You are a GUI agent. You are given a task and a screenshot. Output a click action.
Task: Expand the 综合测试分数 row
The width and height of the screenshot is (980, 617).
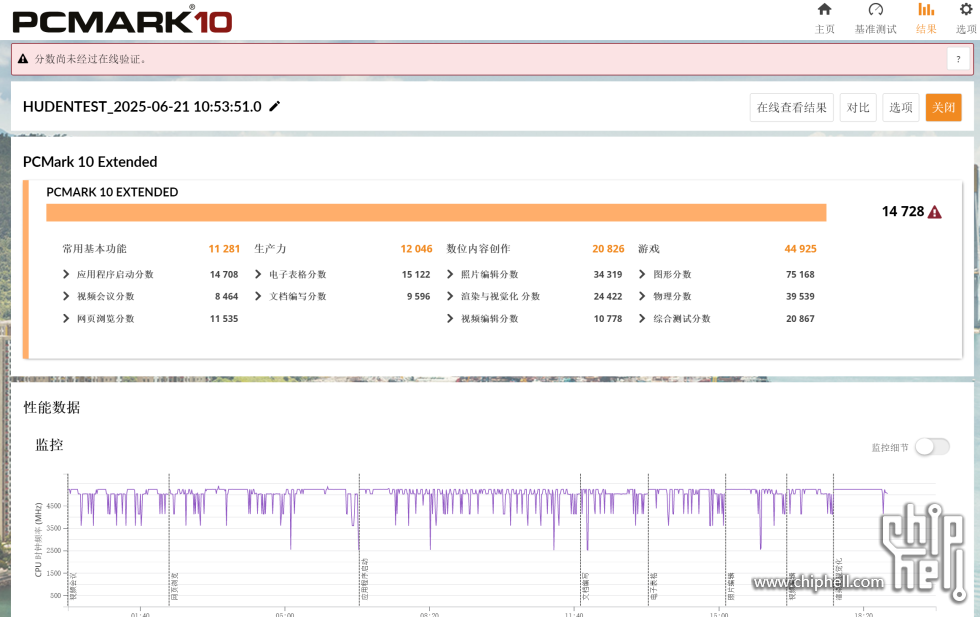click(x=642, y=319)
